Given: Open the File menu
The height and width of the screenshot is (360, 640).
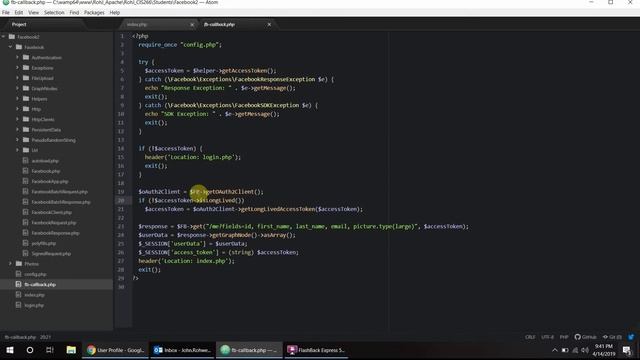Looking at the screenshot, I should 6,13.
